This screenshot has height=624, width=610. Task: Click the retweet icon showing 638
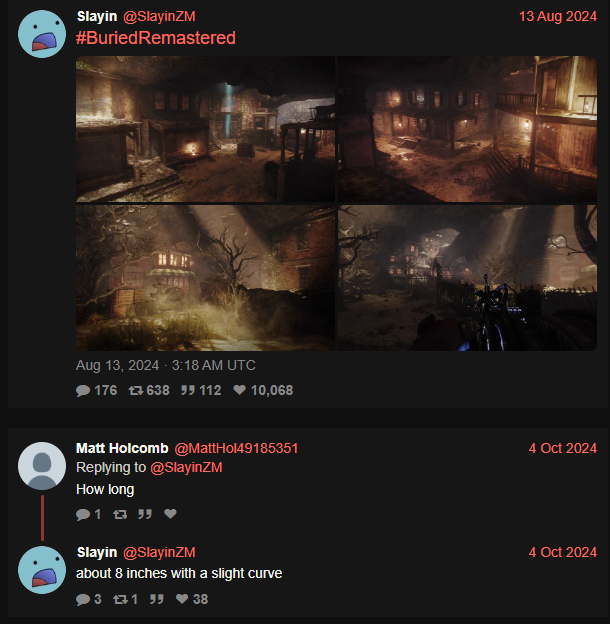[x=136, y=390]
